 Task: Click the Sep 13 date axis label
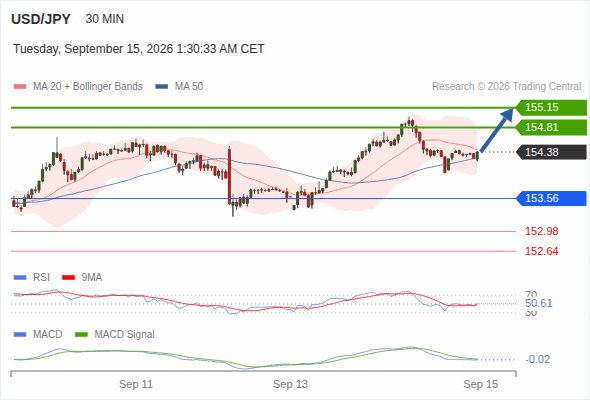pos(290,384)
